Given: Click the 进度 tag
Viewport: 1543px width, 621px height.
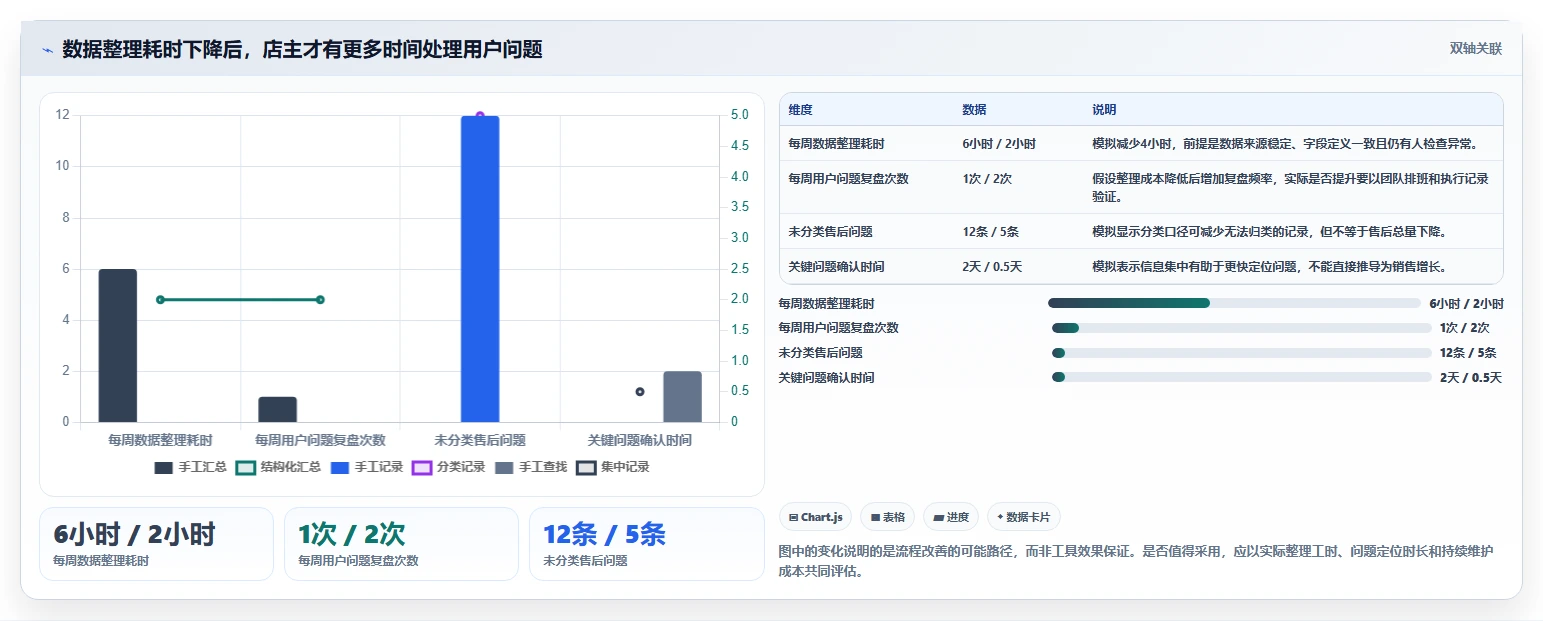Looking at the screenshot, I should [951, 517].
